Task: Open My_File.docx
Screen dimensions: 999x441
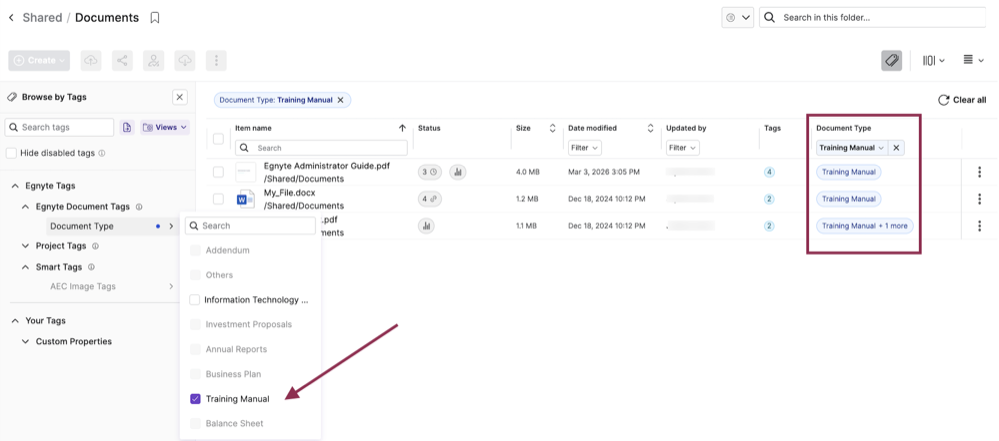Action: click(290, 192)
